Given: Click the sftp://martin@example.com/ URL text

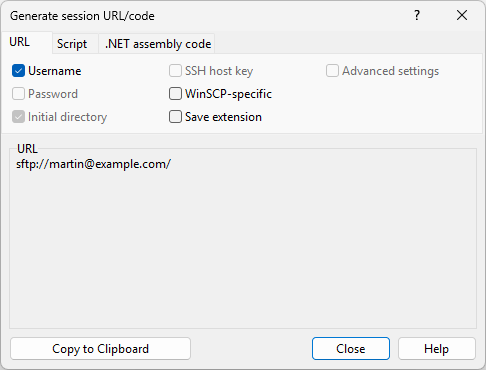Looking at the screenshot, I should pos(93,164).
